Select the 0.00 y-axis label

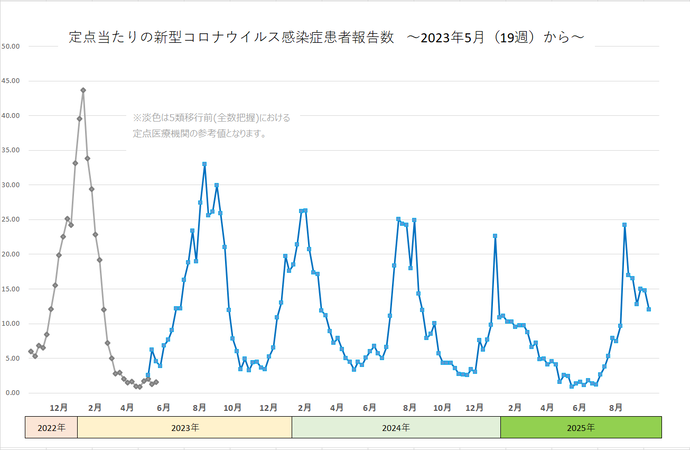12,393
